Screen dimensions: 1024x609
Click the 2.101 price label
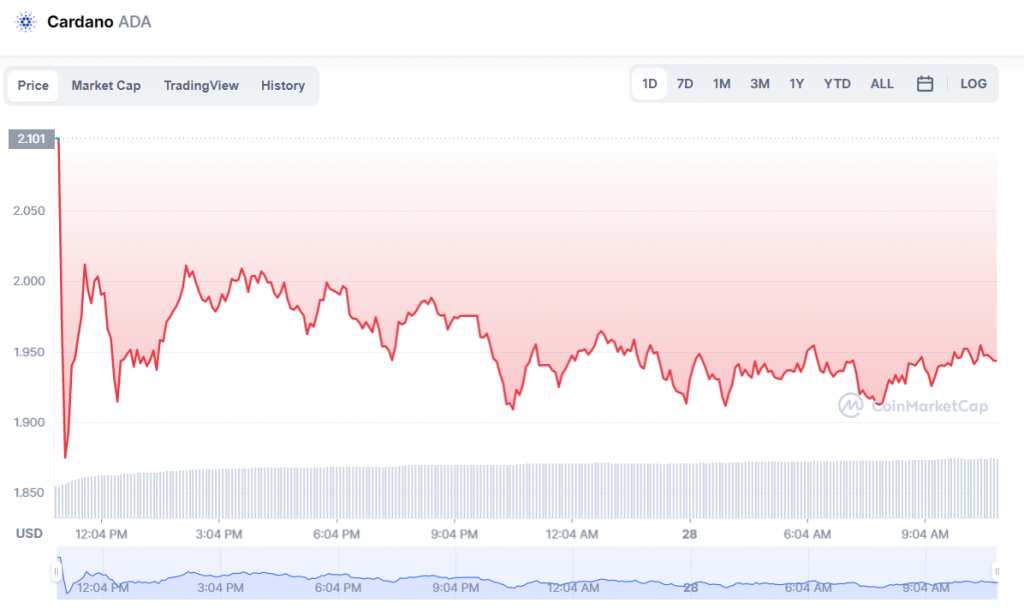pyautogui.click(x=31, y=138)
